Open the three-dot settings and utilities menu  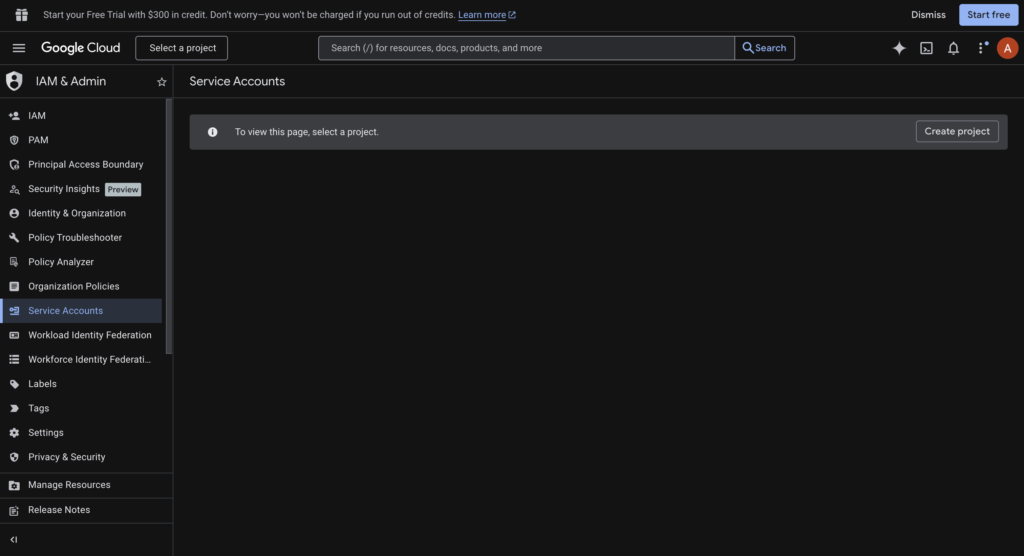(981, 48)
